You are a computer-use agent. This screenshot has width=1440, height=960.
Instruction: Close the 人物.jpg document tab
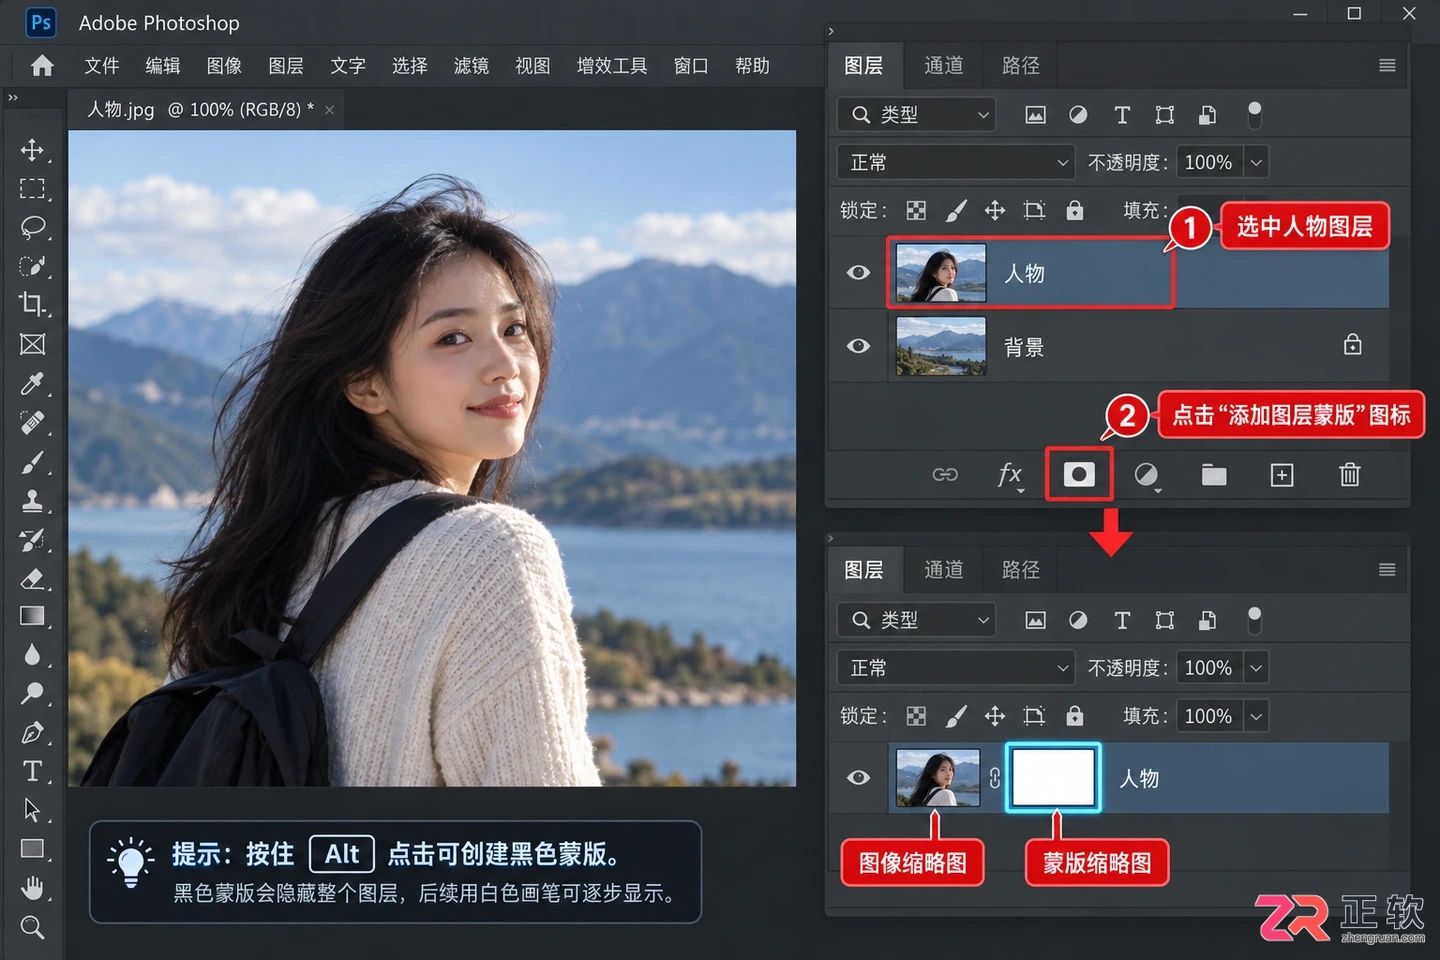click(329, 110)
